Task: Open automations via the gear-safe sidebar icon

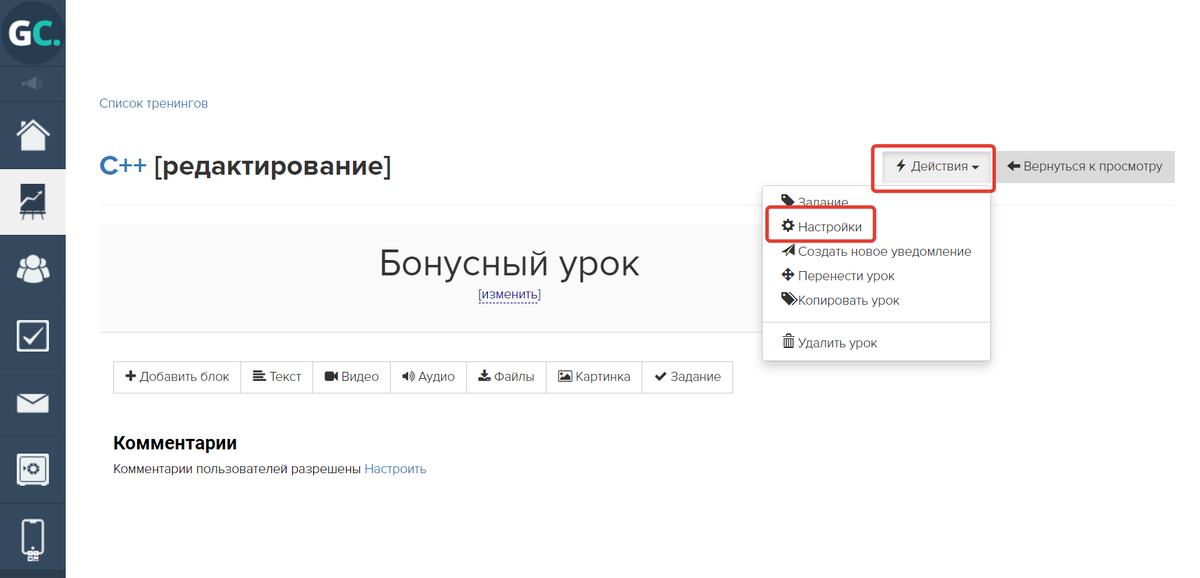Action: tap(33, 469)
